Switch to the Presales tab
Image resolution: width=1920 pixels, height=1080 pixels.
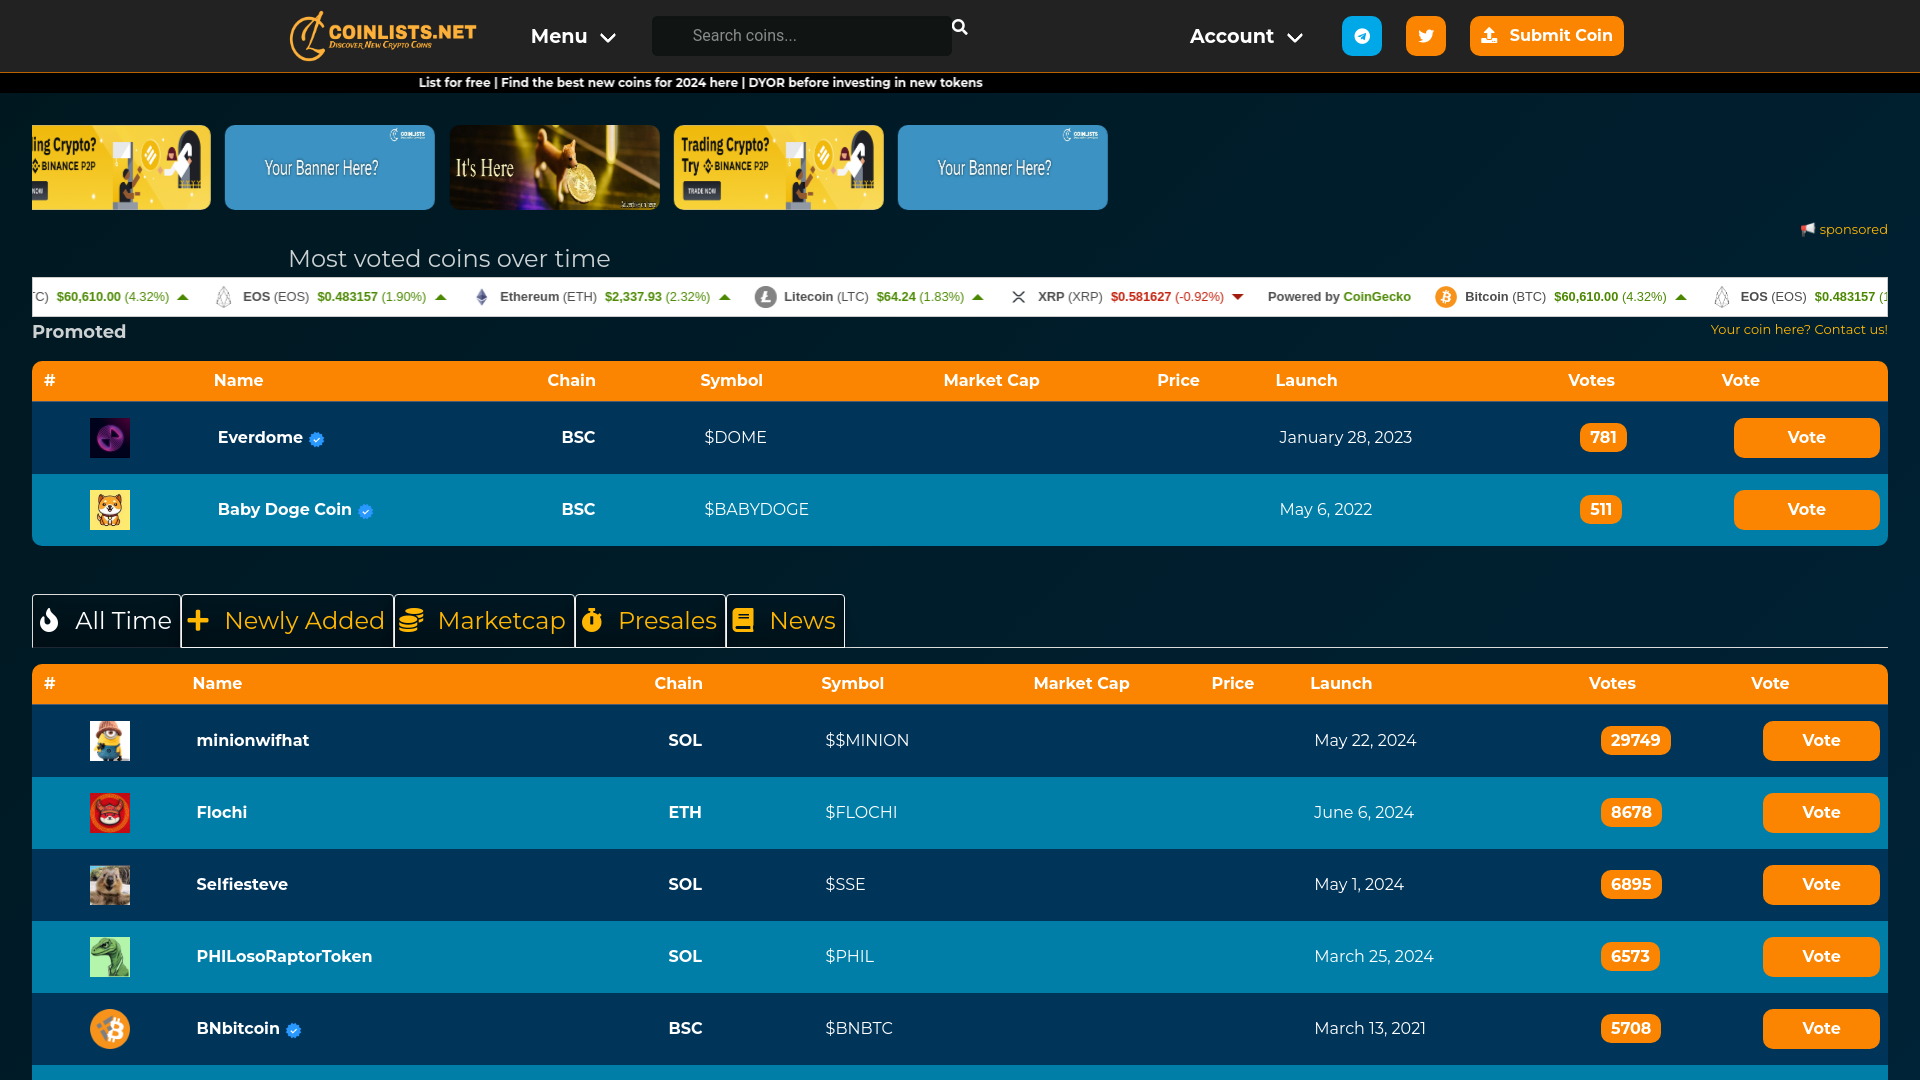(650, 621)
